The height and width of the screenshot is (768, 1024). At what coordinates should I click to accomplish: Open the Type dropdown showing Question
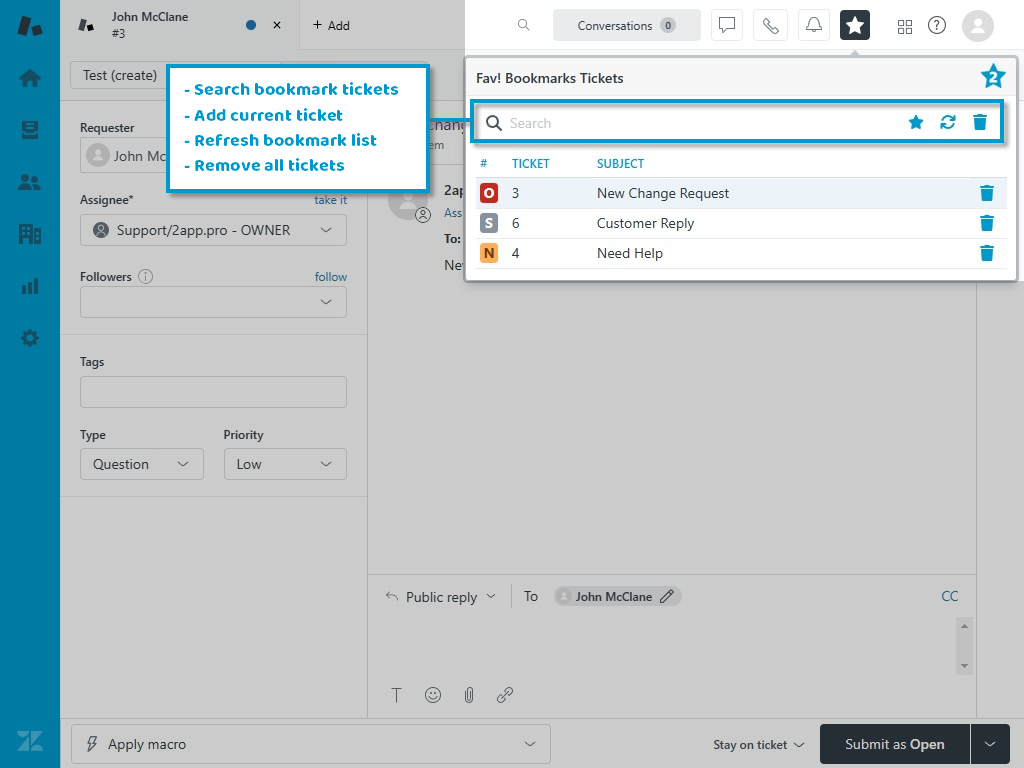[141, 464]
